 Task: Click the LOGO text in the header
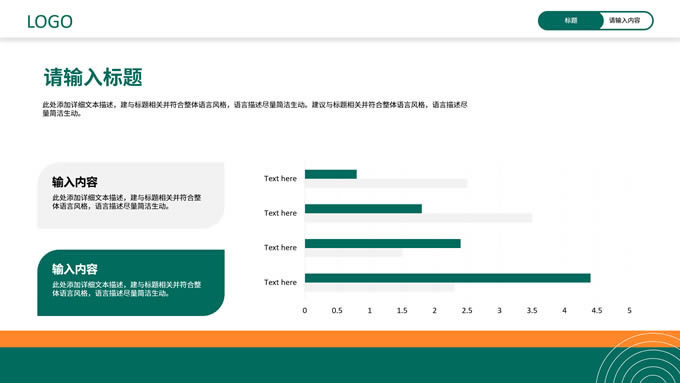(49, 22)
